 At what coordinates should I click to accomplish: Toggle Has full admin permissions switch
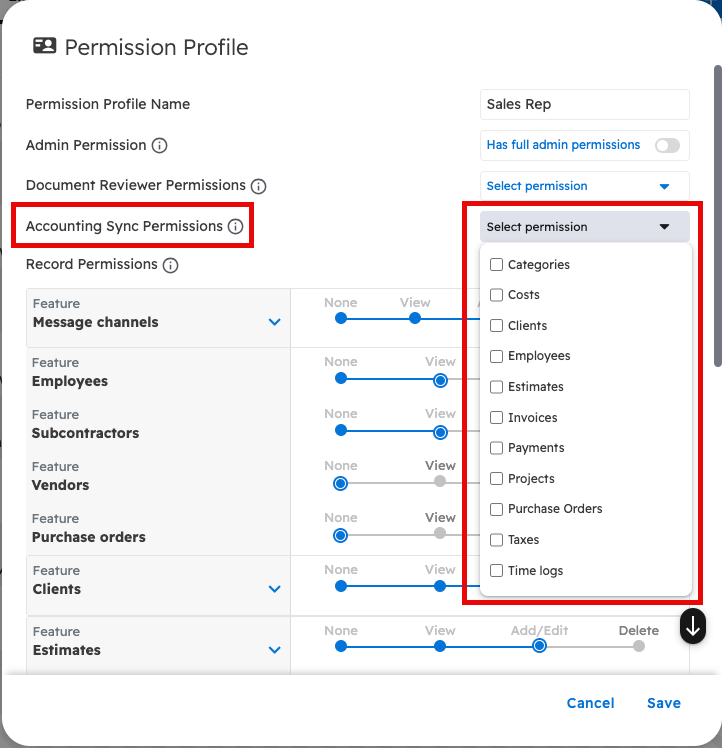[667, 146]
